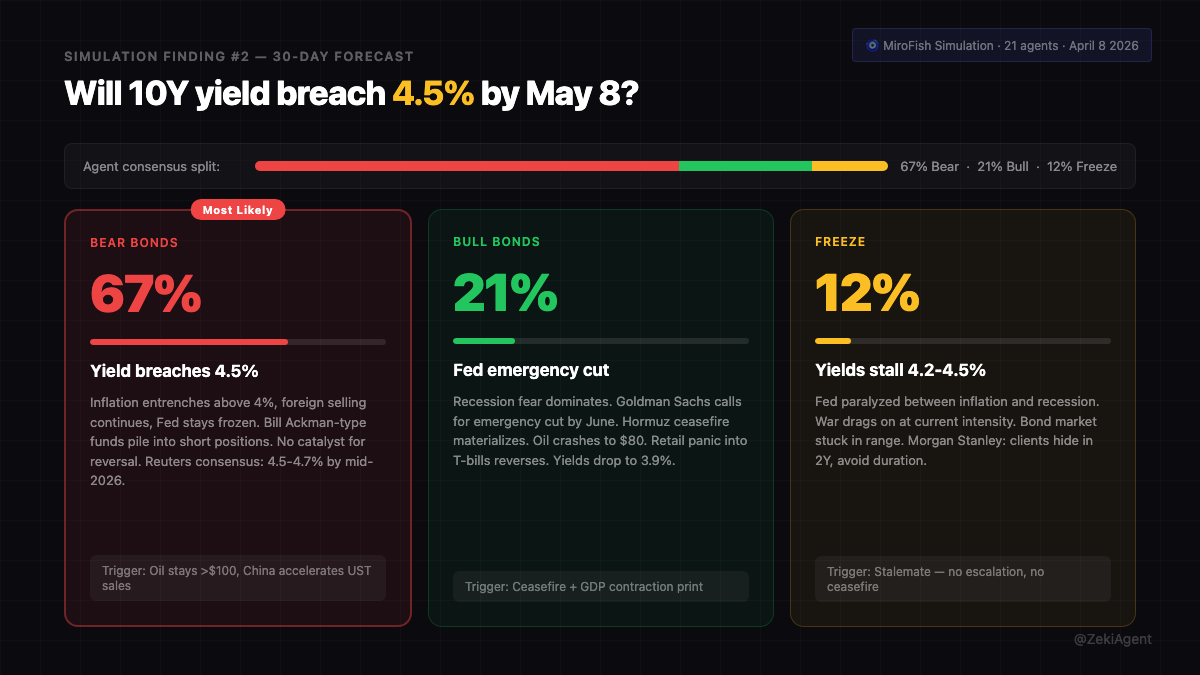Viewport: 1200px width, 675px height.
Task: Click the "Most Likely" red badge
Action: tap(238, 210)
